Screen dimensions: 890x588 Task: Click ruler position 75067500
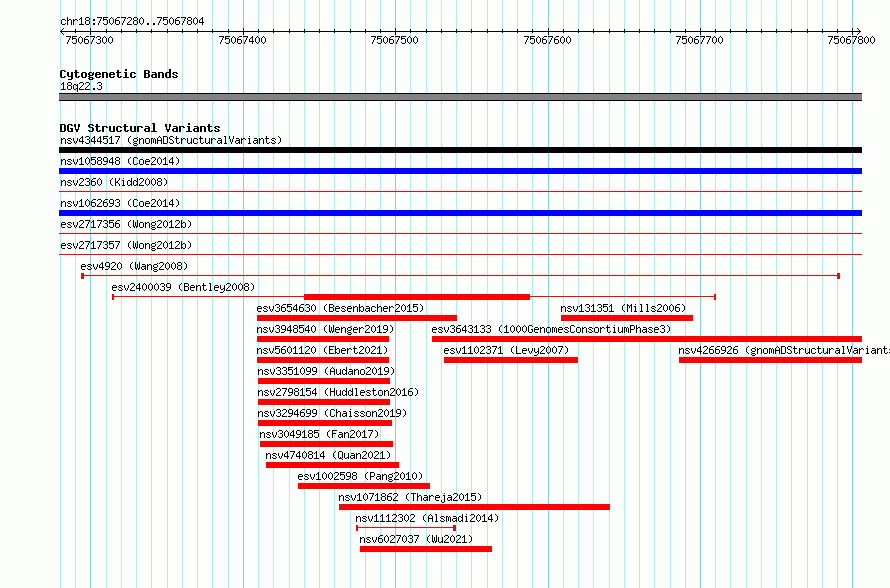coord(394,40)
